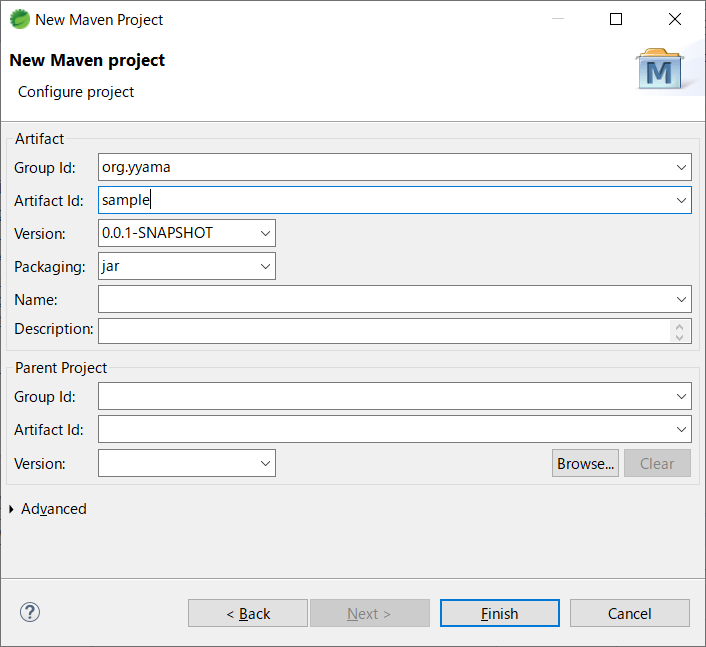
Task: Click the 'New Maven project' heading
Action: click(87, 60)
